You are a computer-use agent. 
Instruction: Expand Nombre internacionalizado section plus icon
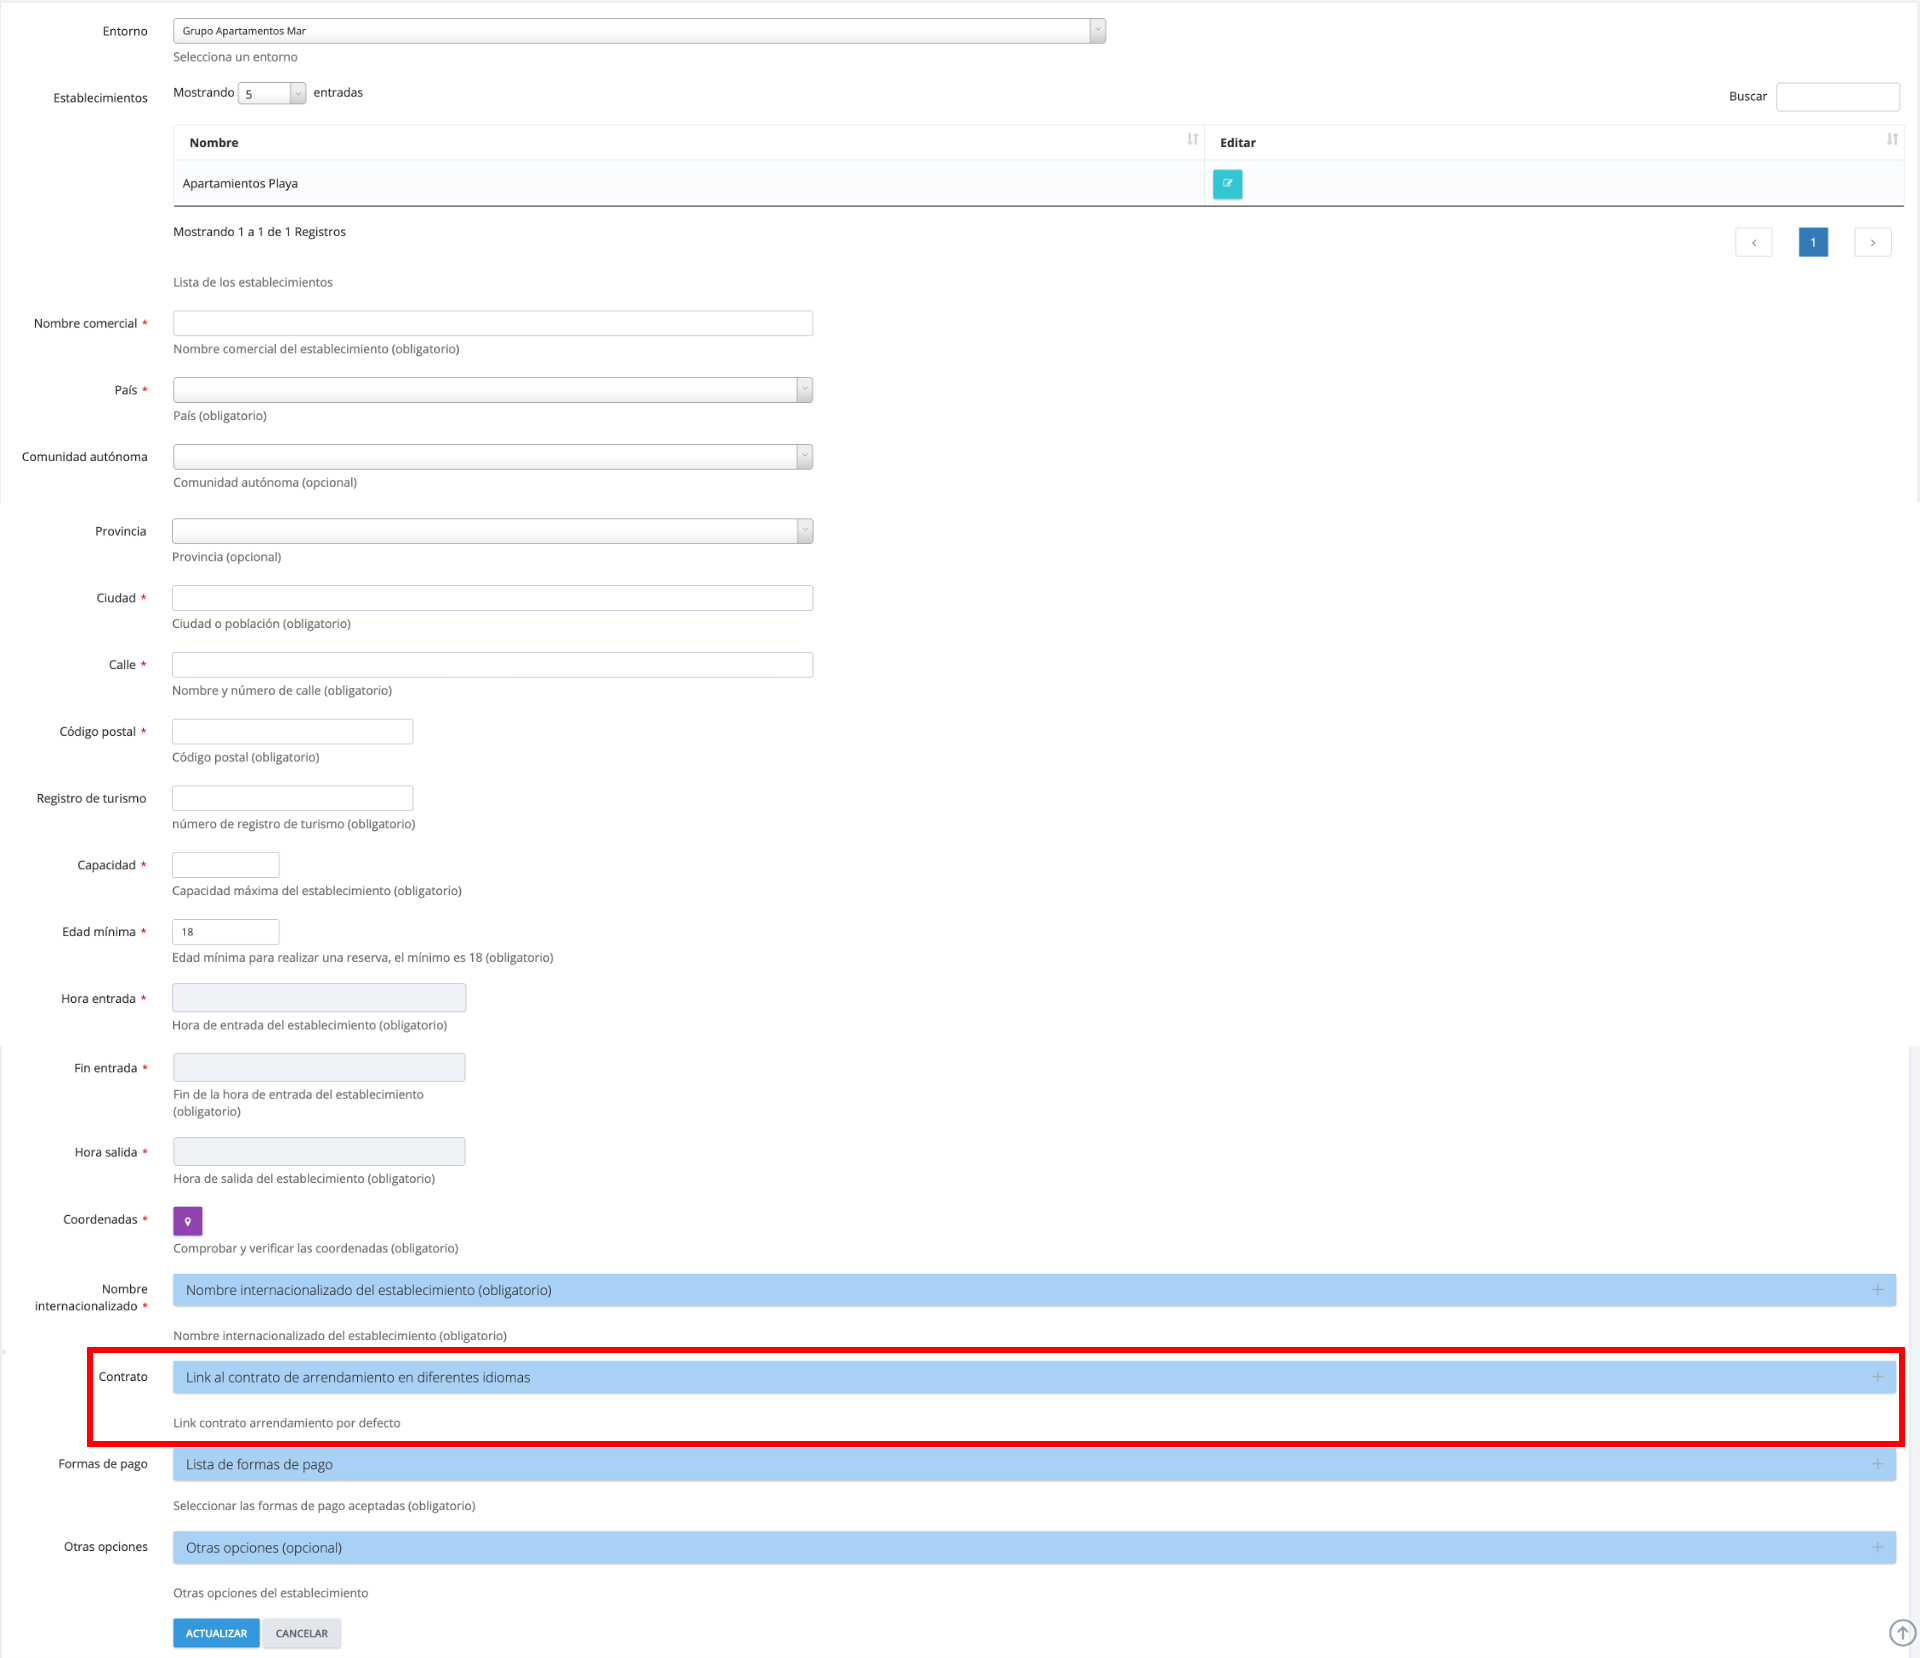1877,1290
